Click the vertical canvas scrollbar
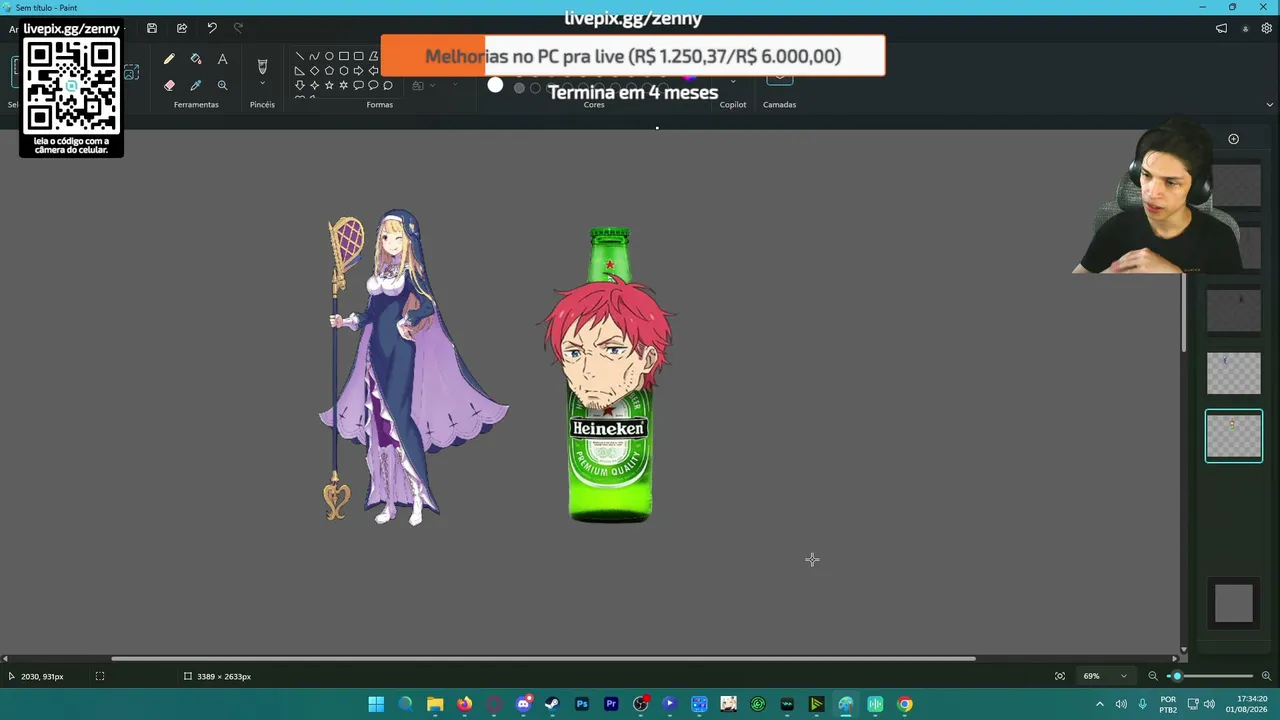Viewport: 1280px width, 720px height. point(1184,311)
